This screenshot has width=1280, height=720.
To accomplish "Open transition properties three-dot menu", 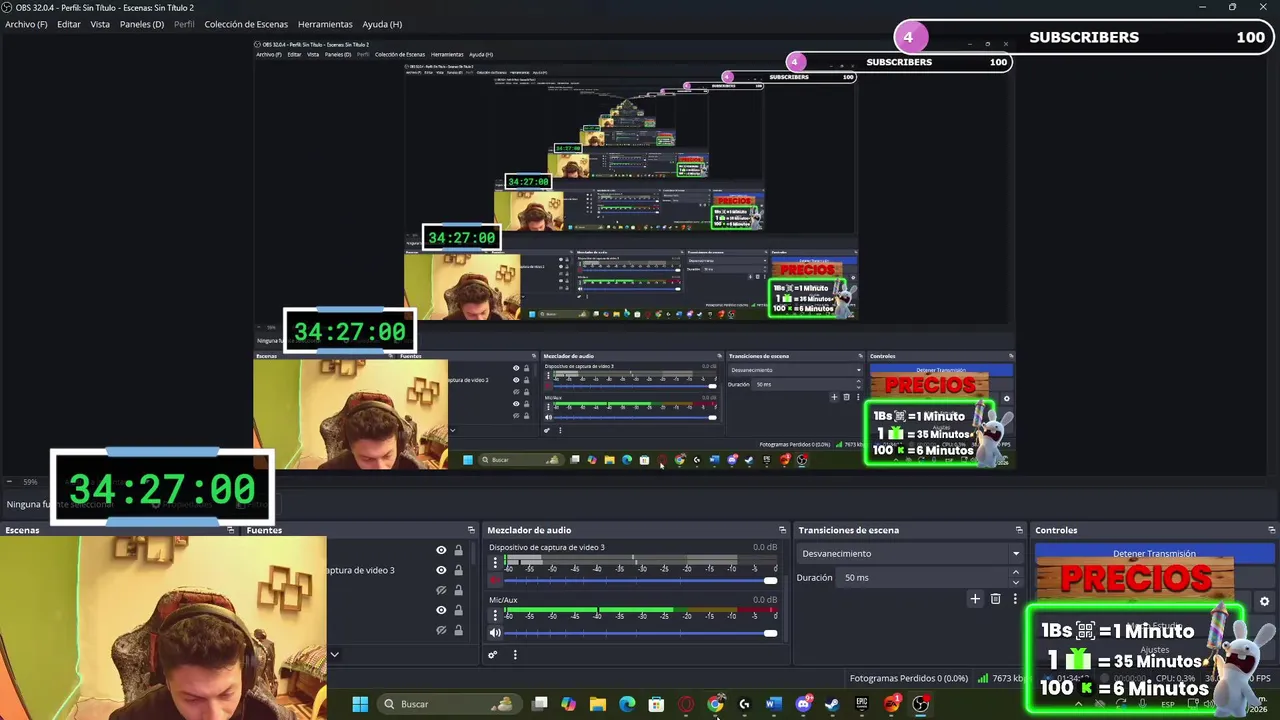I will coord(1015,599).
